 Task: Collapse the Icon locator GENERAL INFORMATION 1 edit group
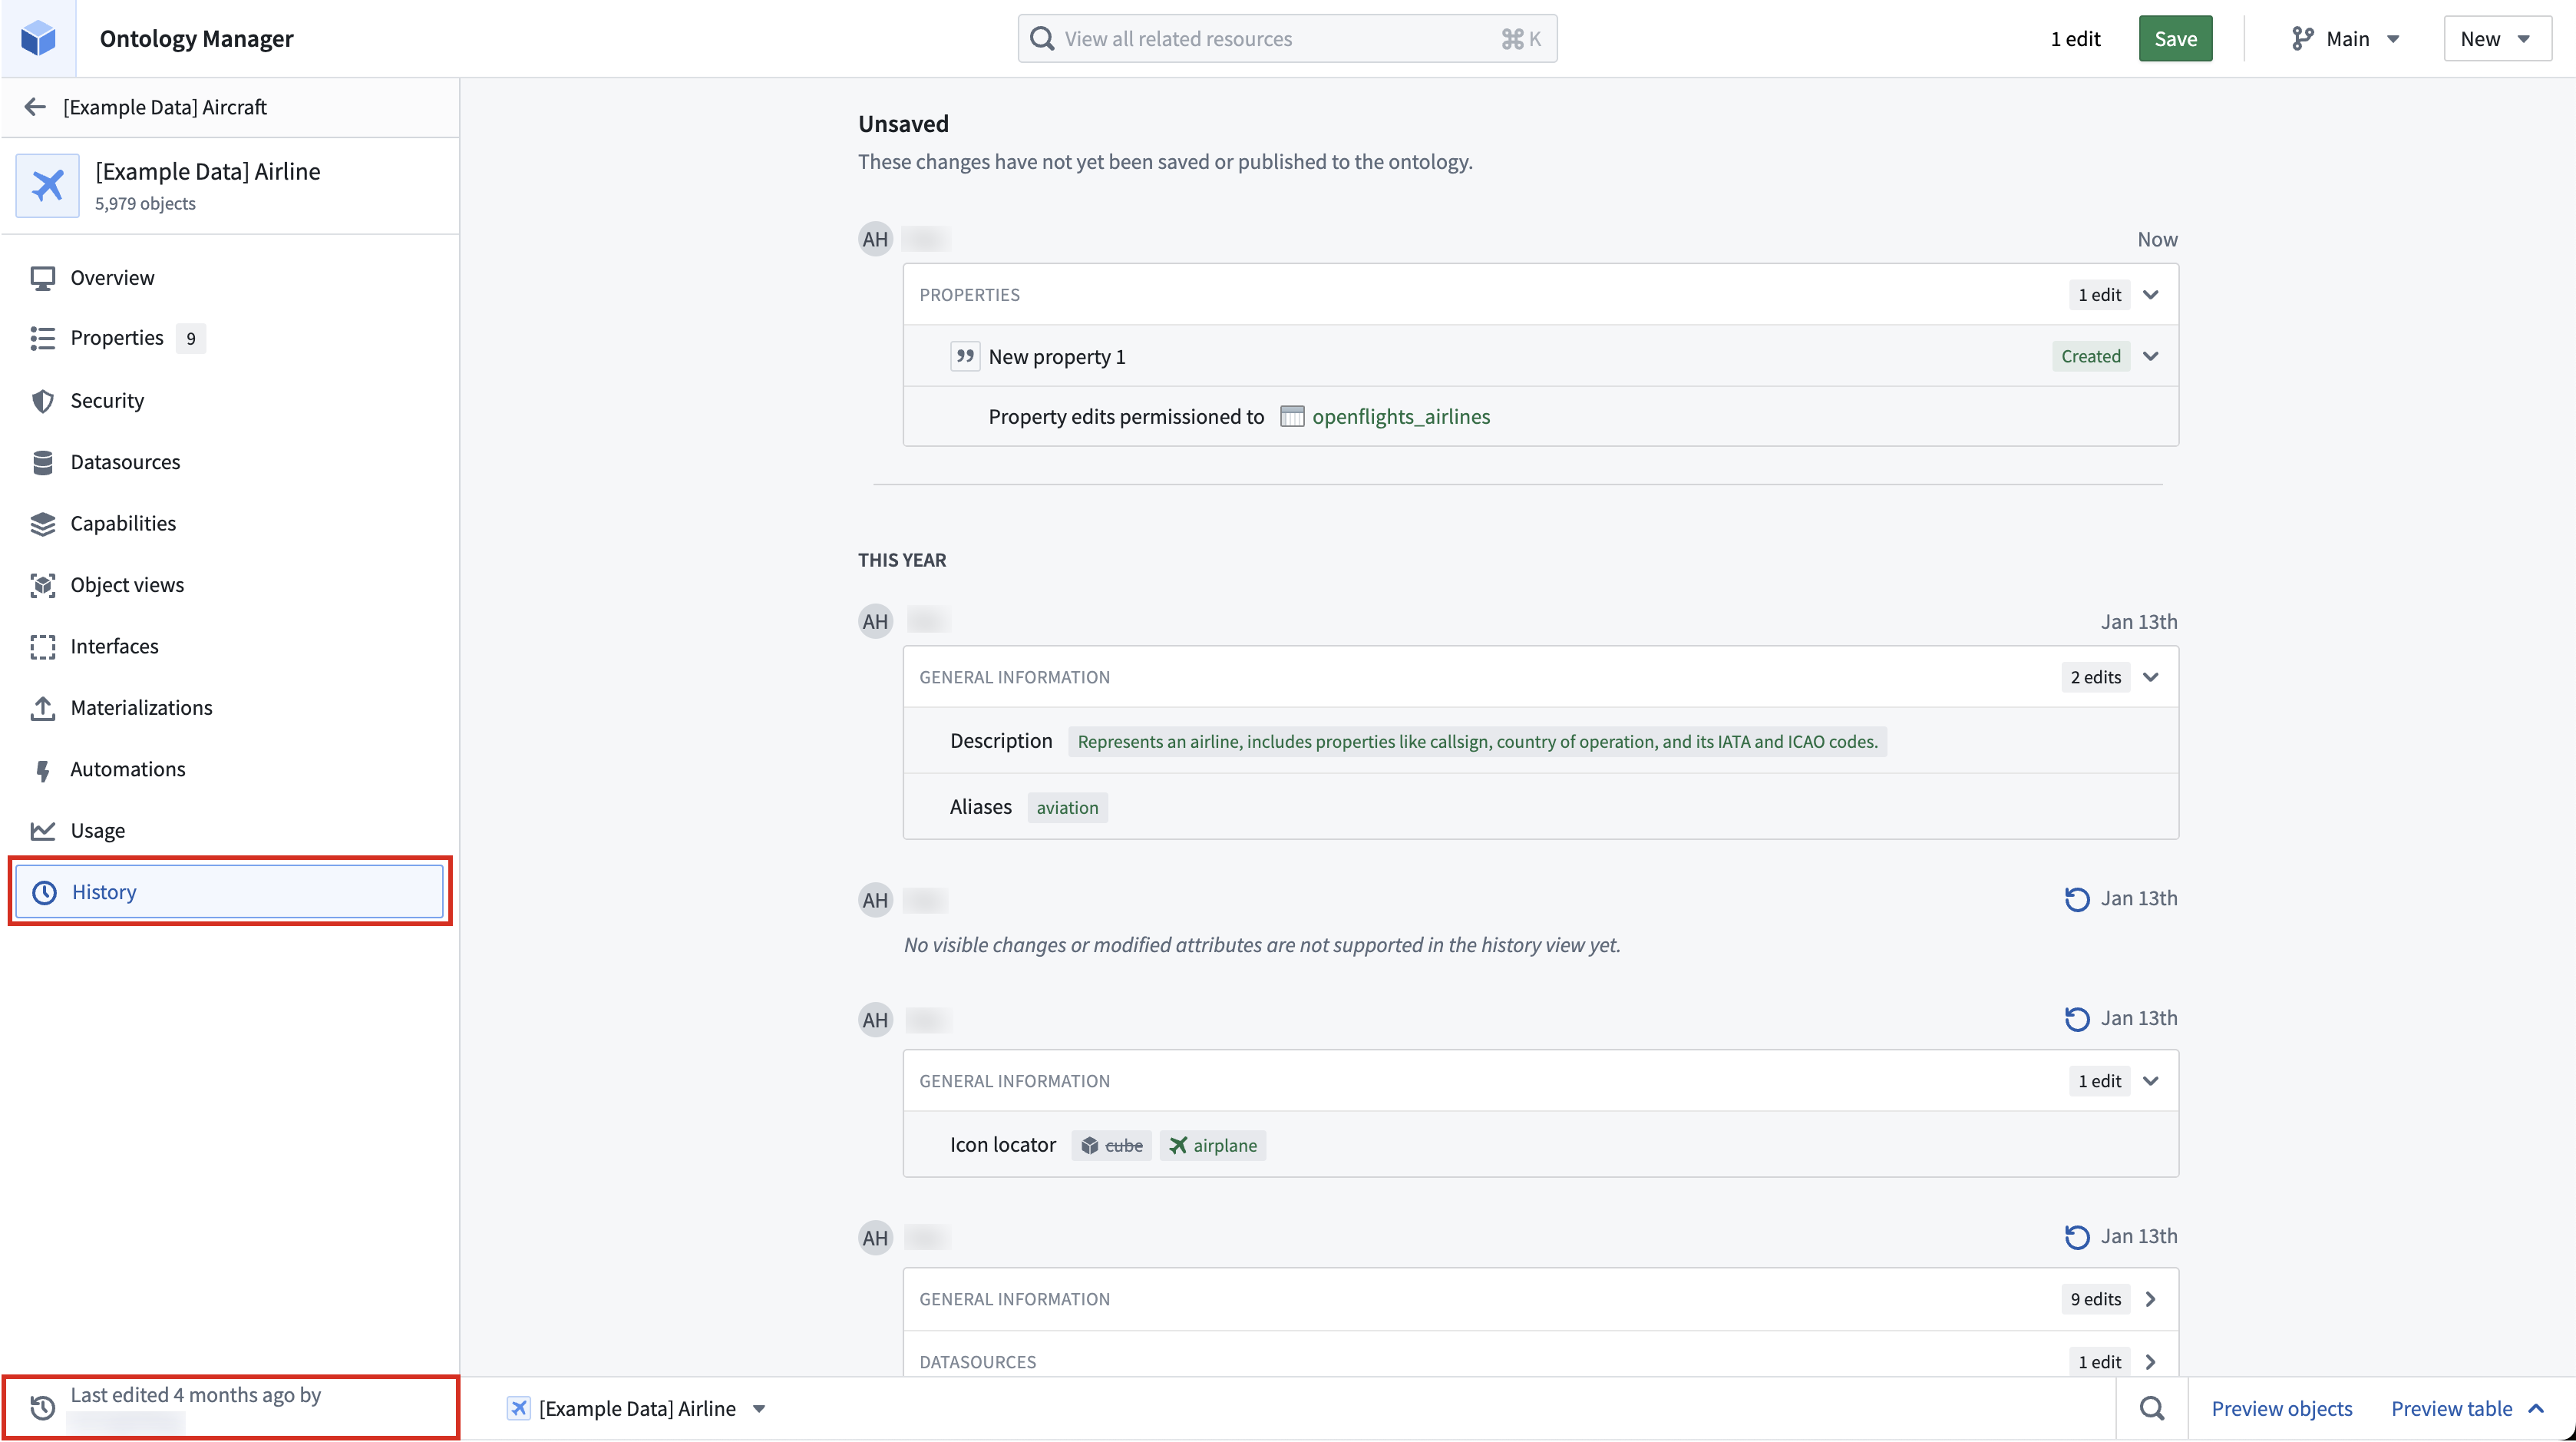point(2150,1081)
